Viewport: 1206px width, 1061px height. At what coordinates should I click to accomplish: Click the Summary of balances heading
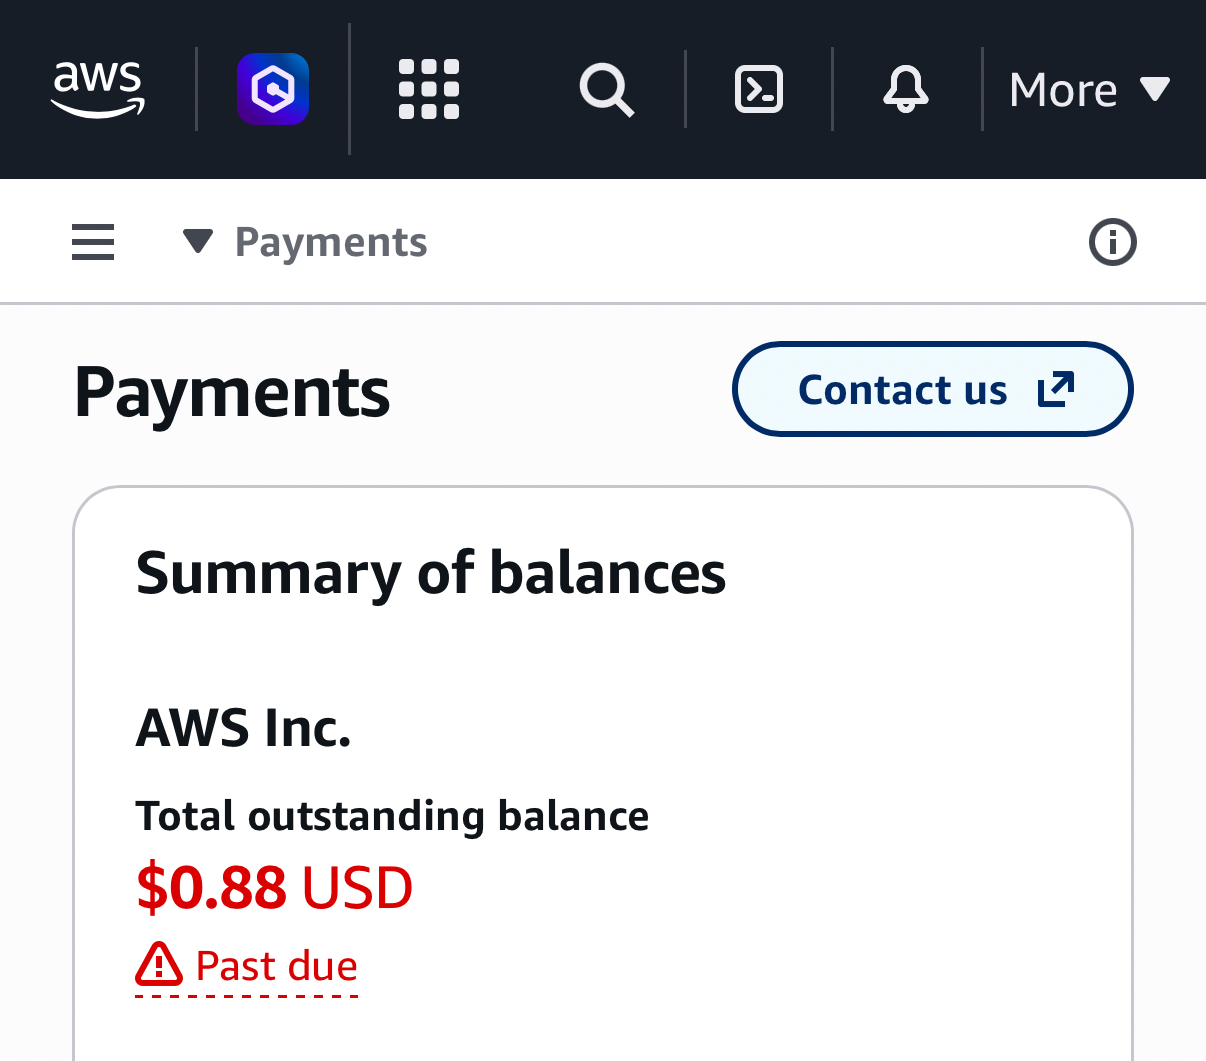pyautogui.click(x=430, y=573)
